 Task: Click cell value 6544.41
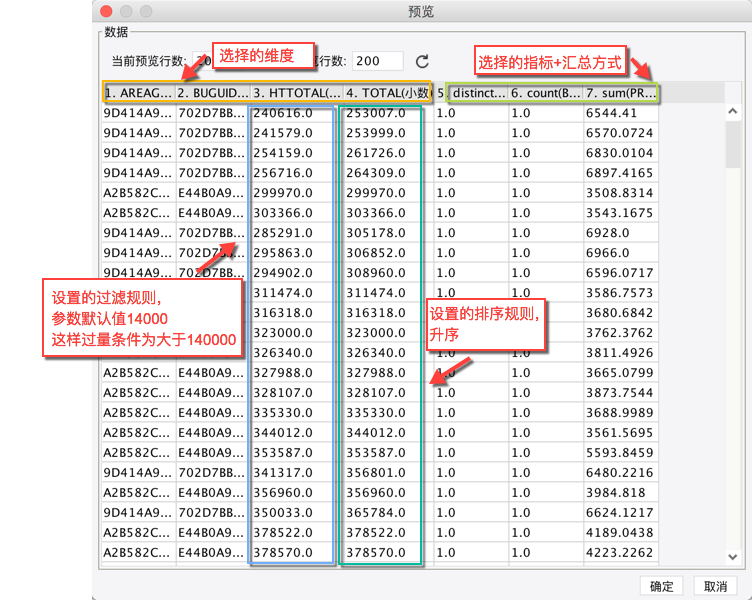tap(611, 113)
